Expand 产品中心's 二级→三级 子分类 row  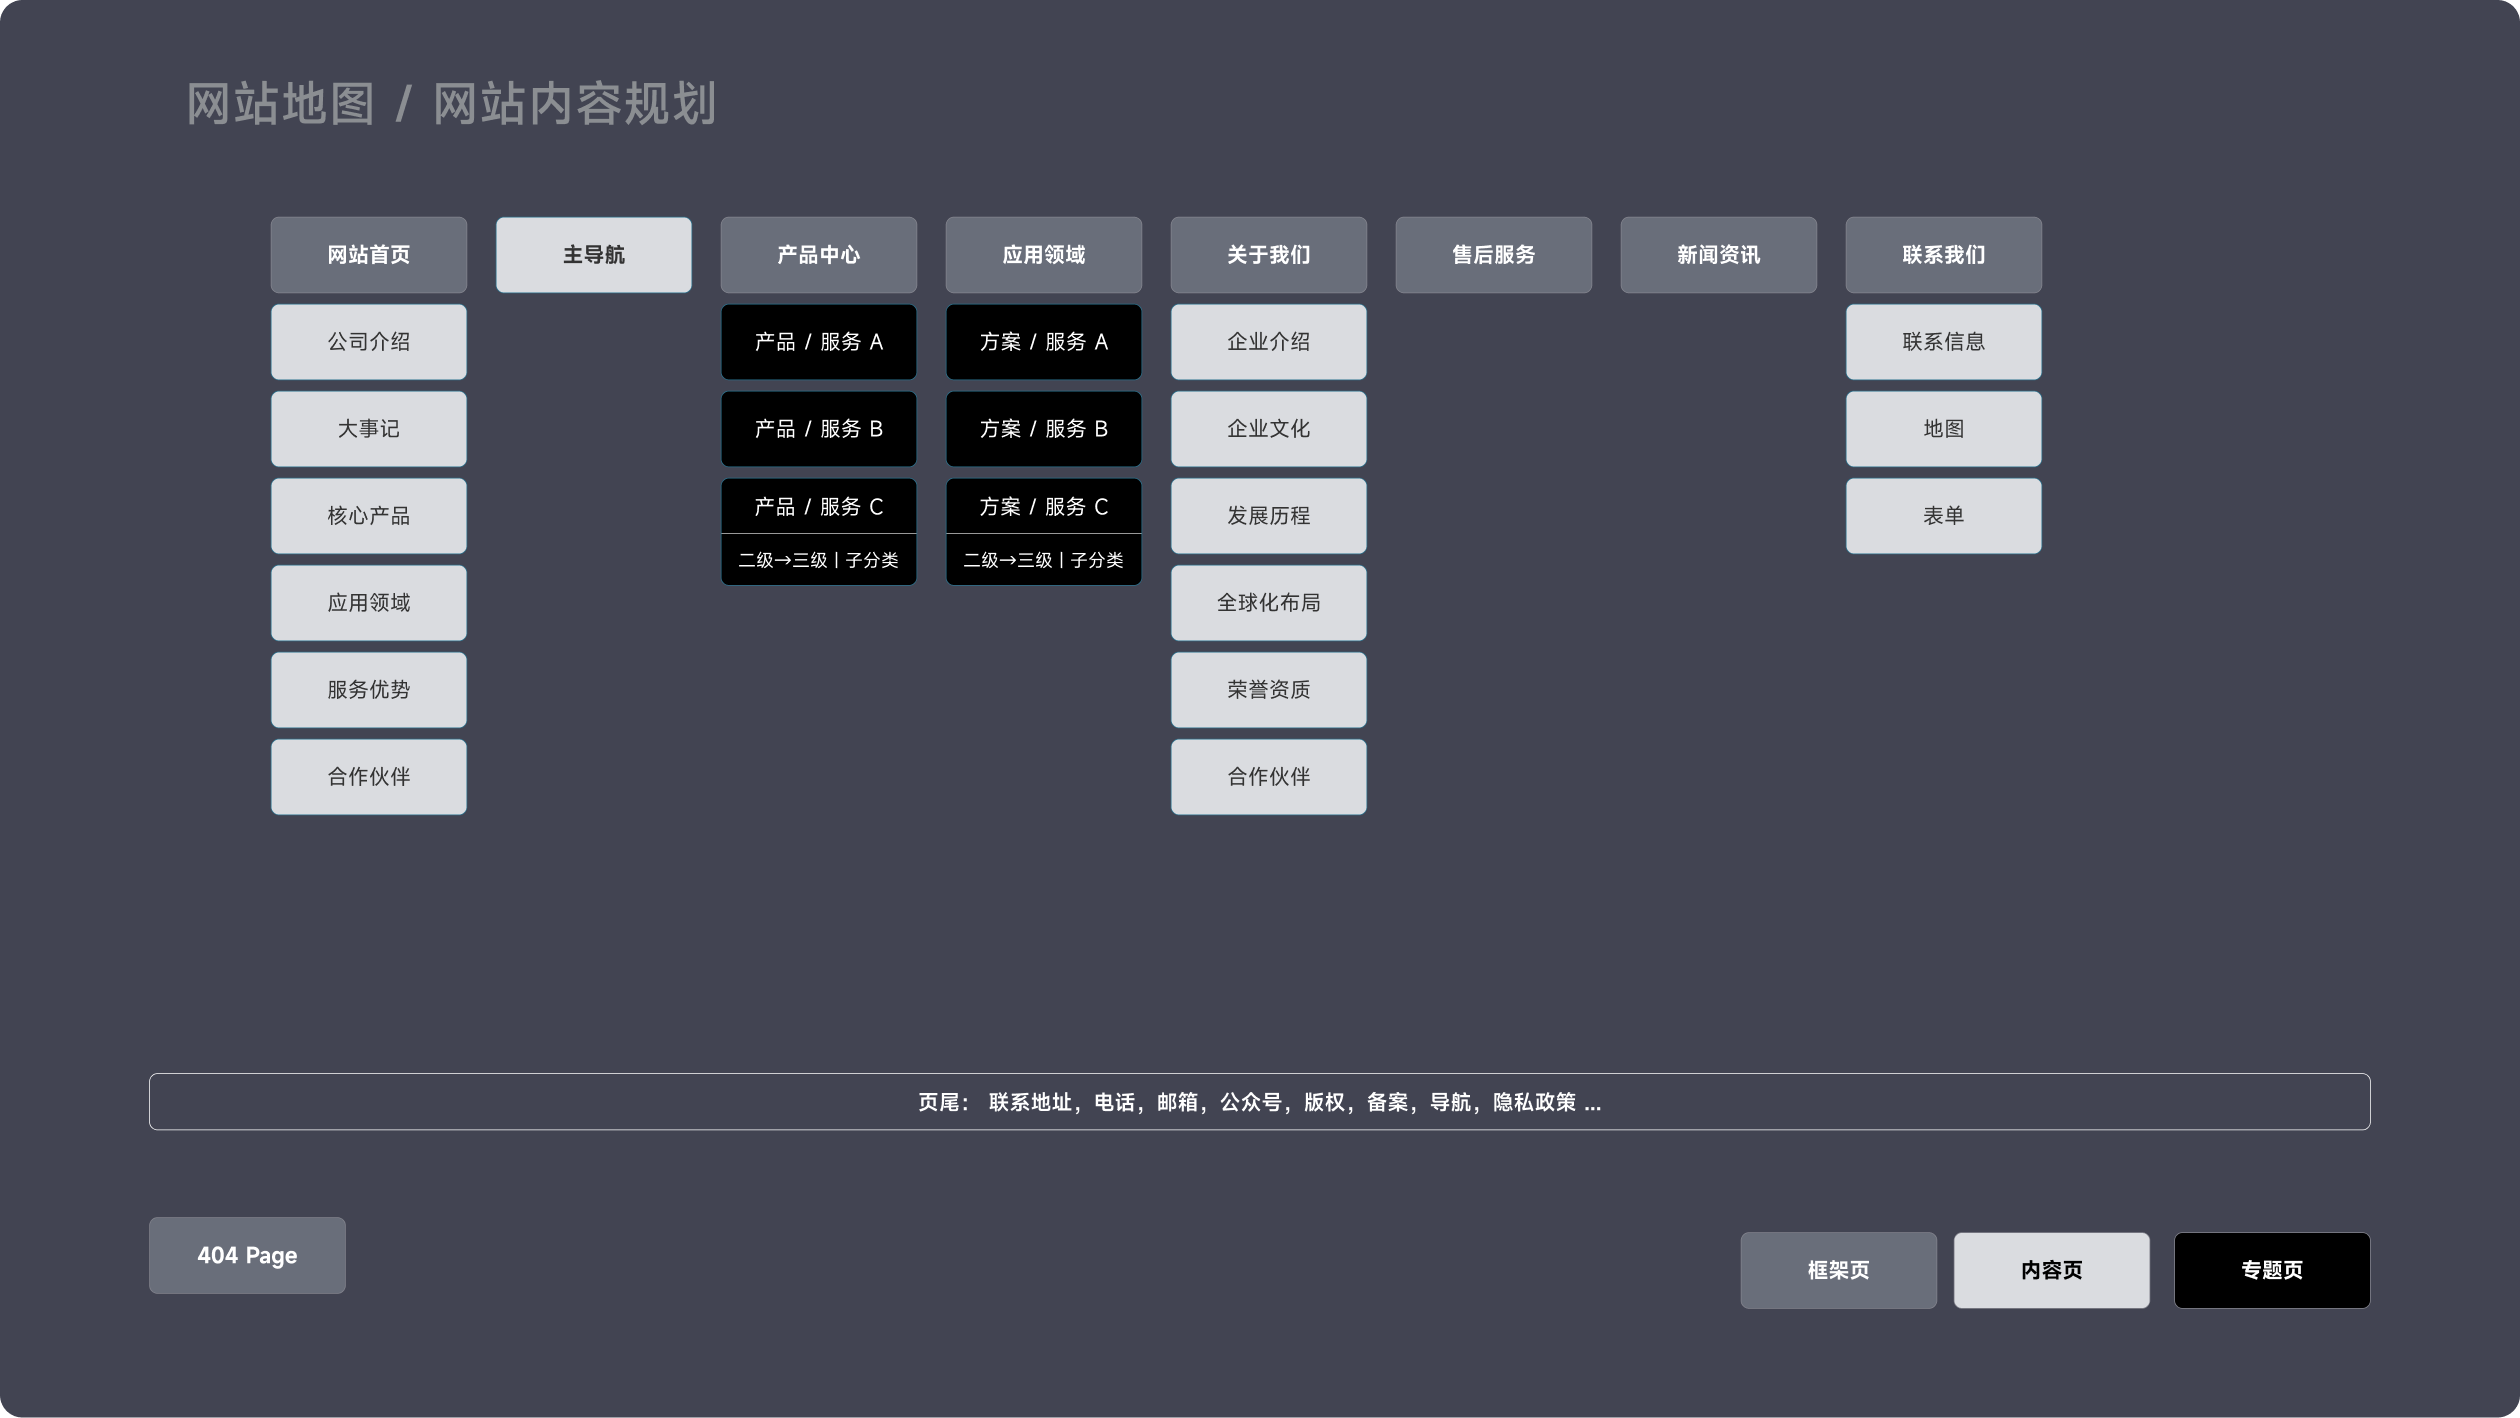click(818, 560)
